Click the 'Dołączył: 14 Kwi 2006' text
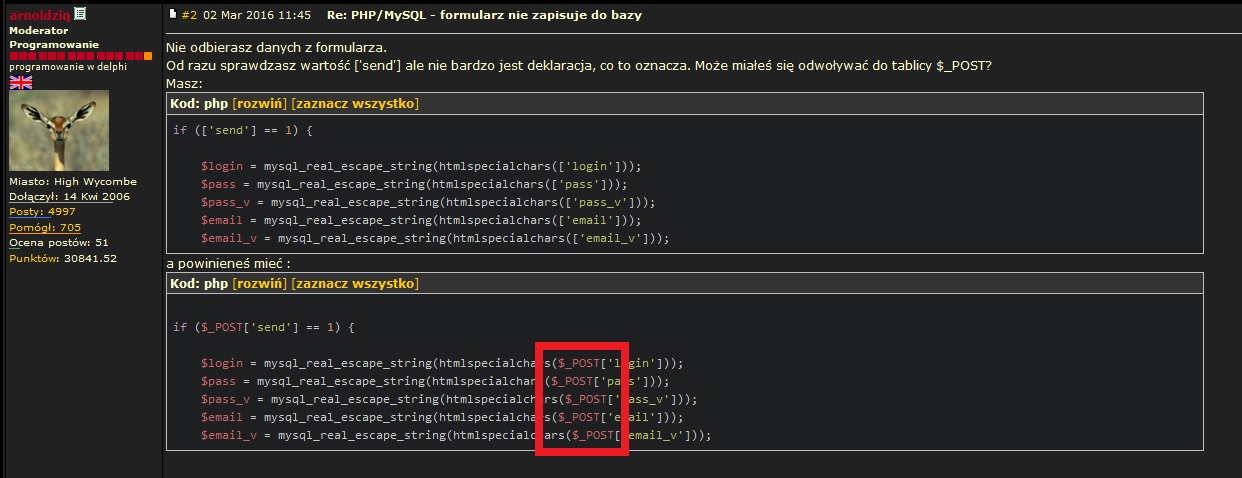Viewport: 1242px width, 478px height. (x=69, y=197)
